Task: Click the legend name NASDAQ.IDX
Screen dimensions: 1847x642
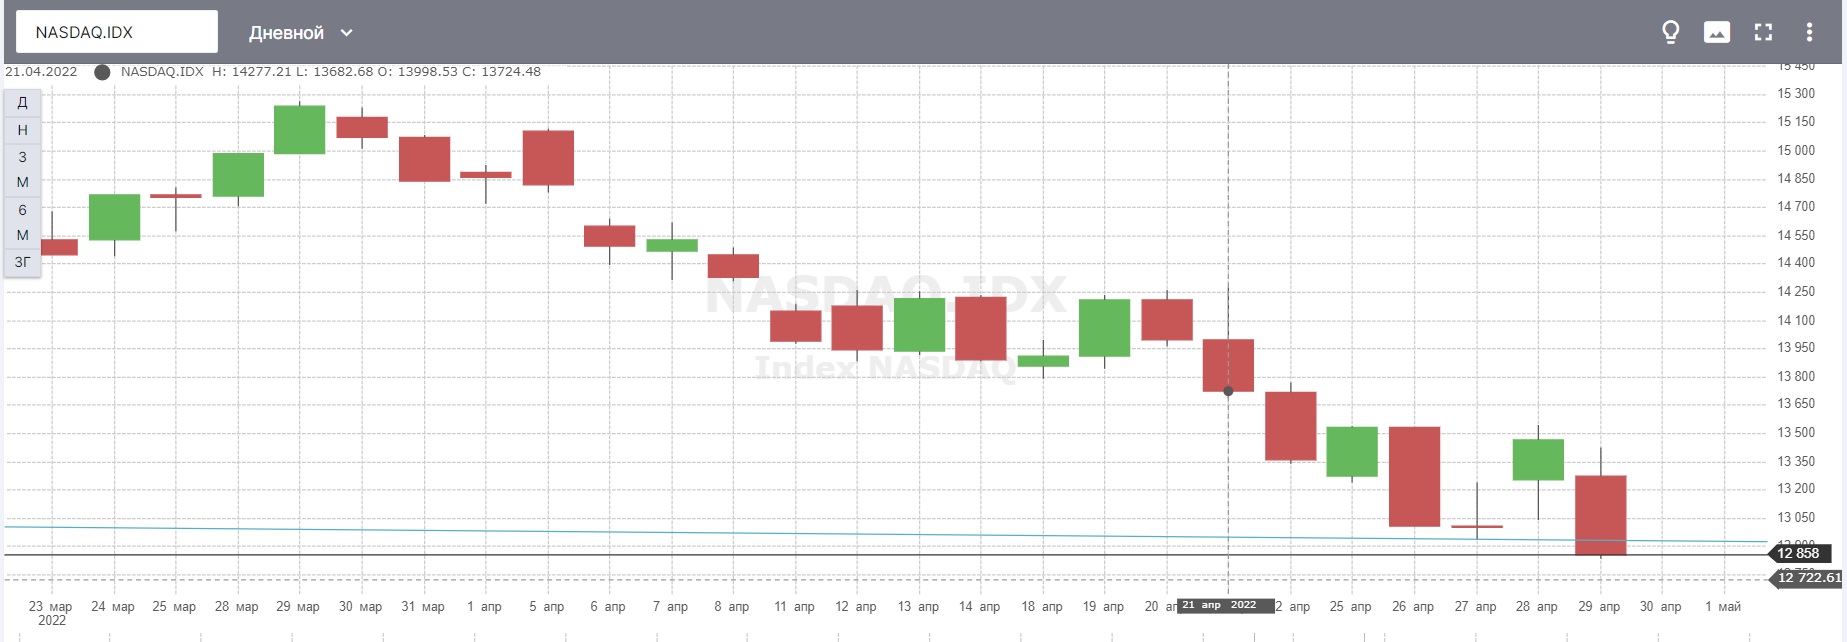Action: pos(162,72)
